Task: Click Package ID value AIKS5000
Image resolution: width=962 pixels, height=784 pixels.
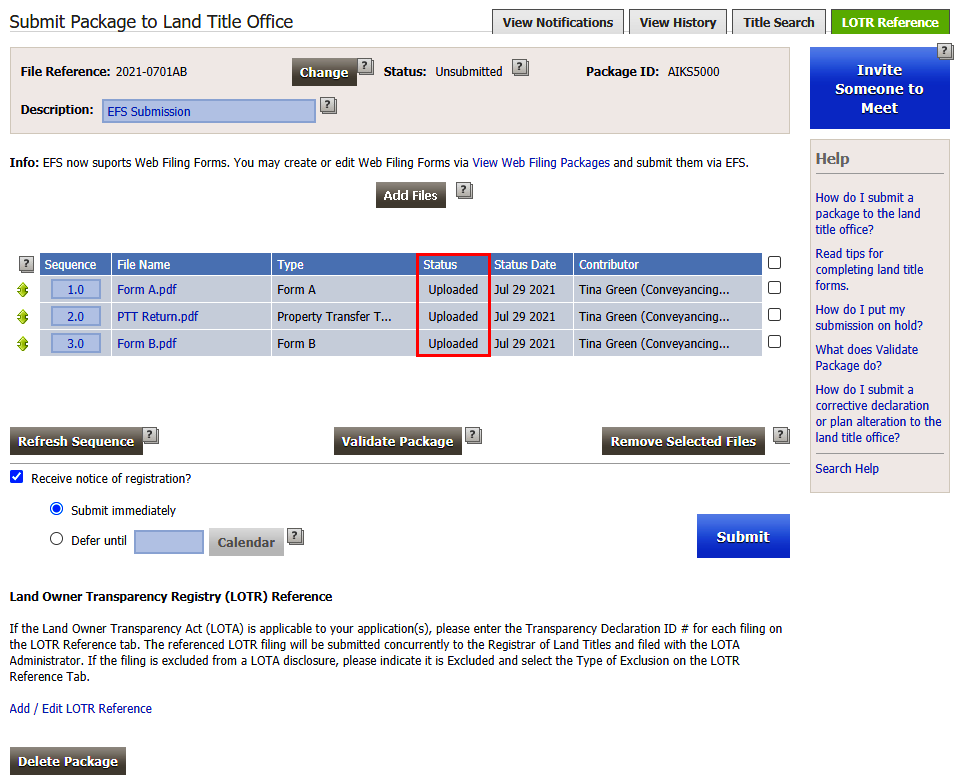Action: pos(693,72)
